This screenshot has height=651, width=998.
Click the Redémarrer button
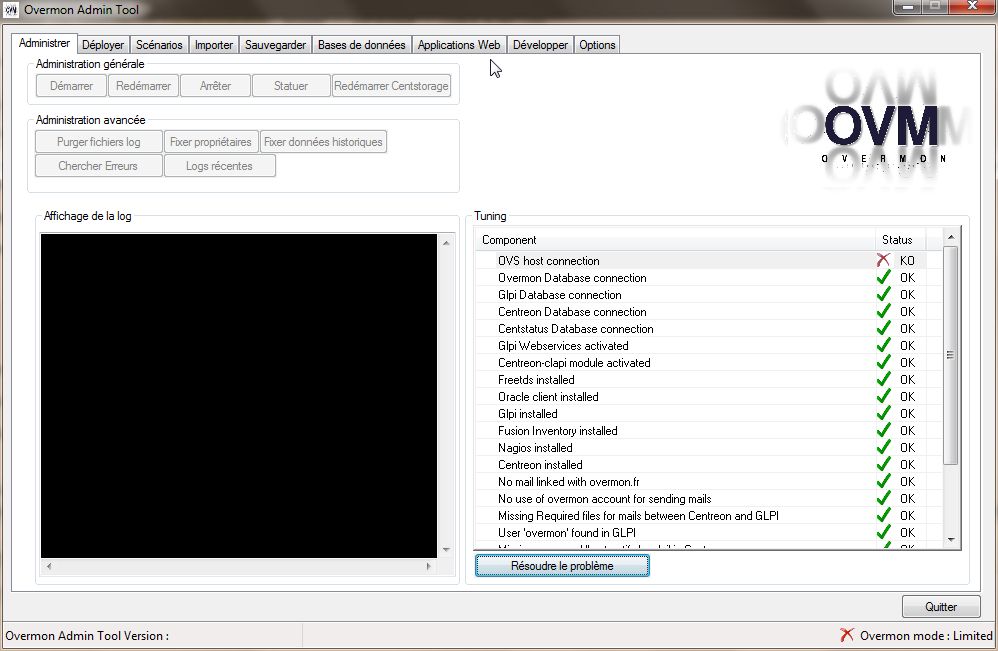(x=143, y=86)
